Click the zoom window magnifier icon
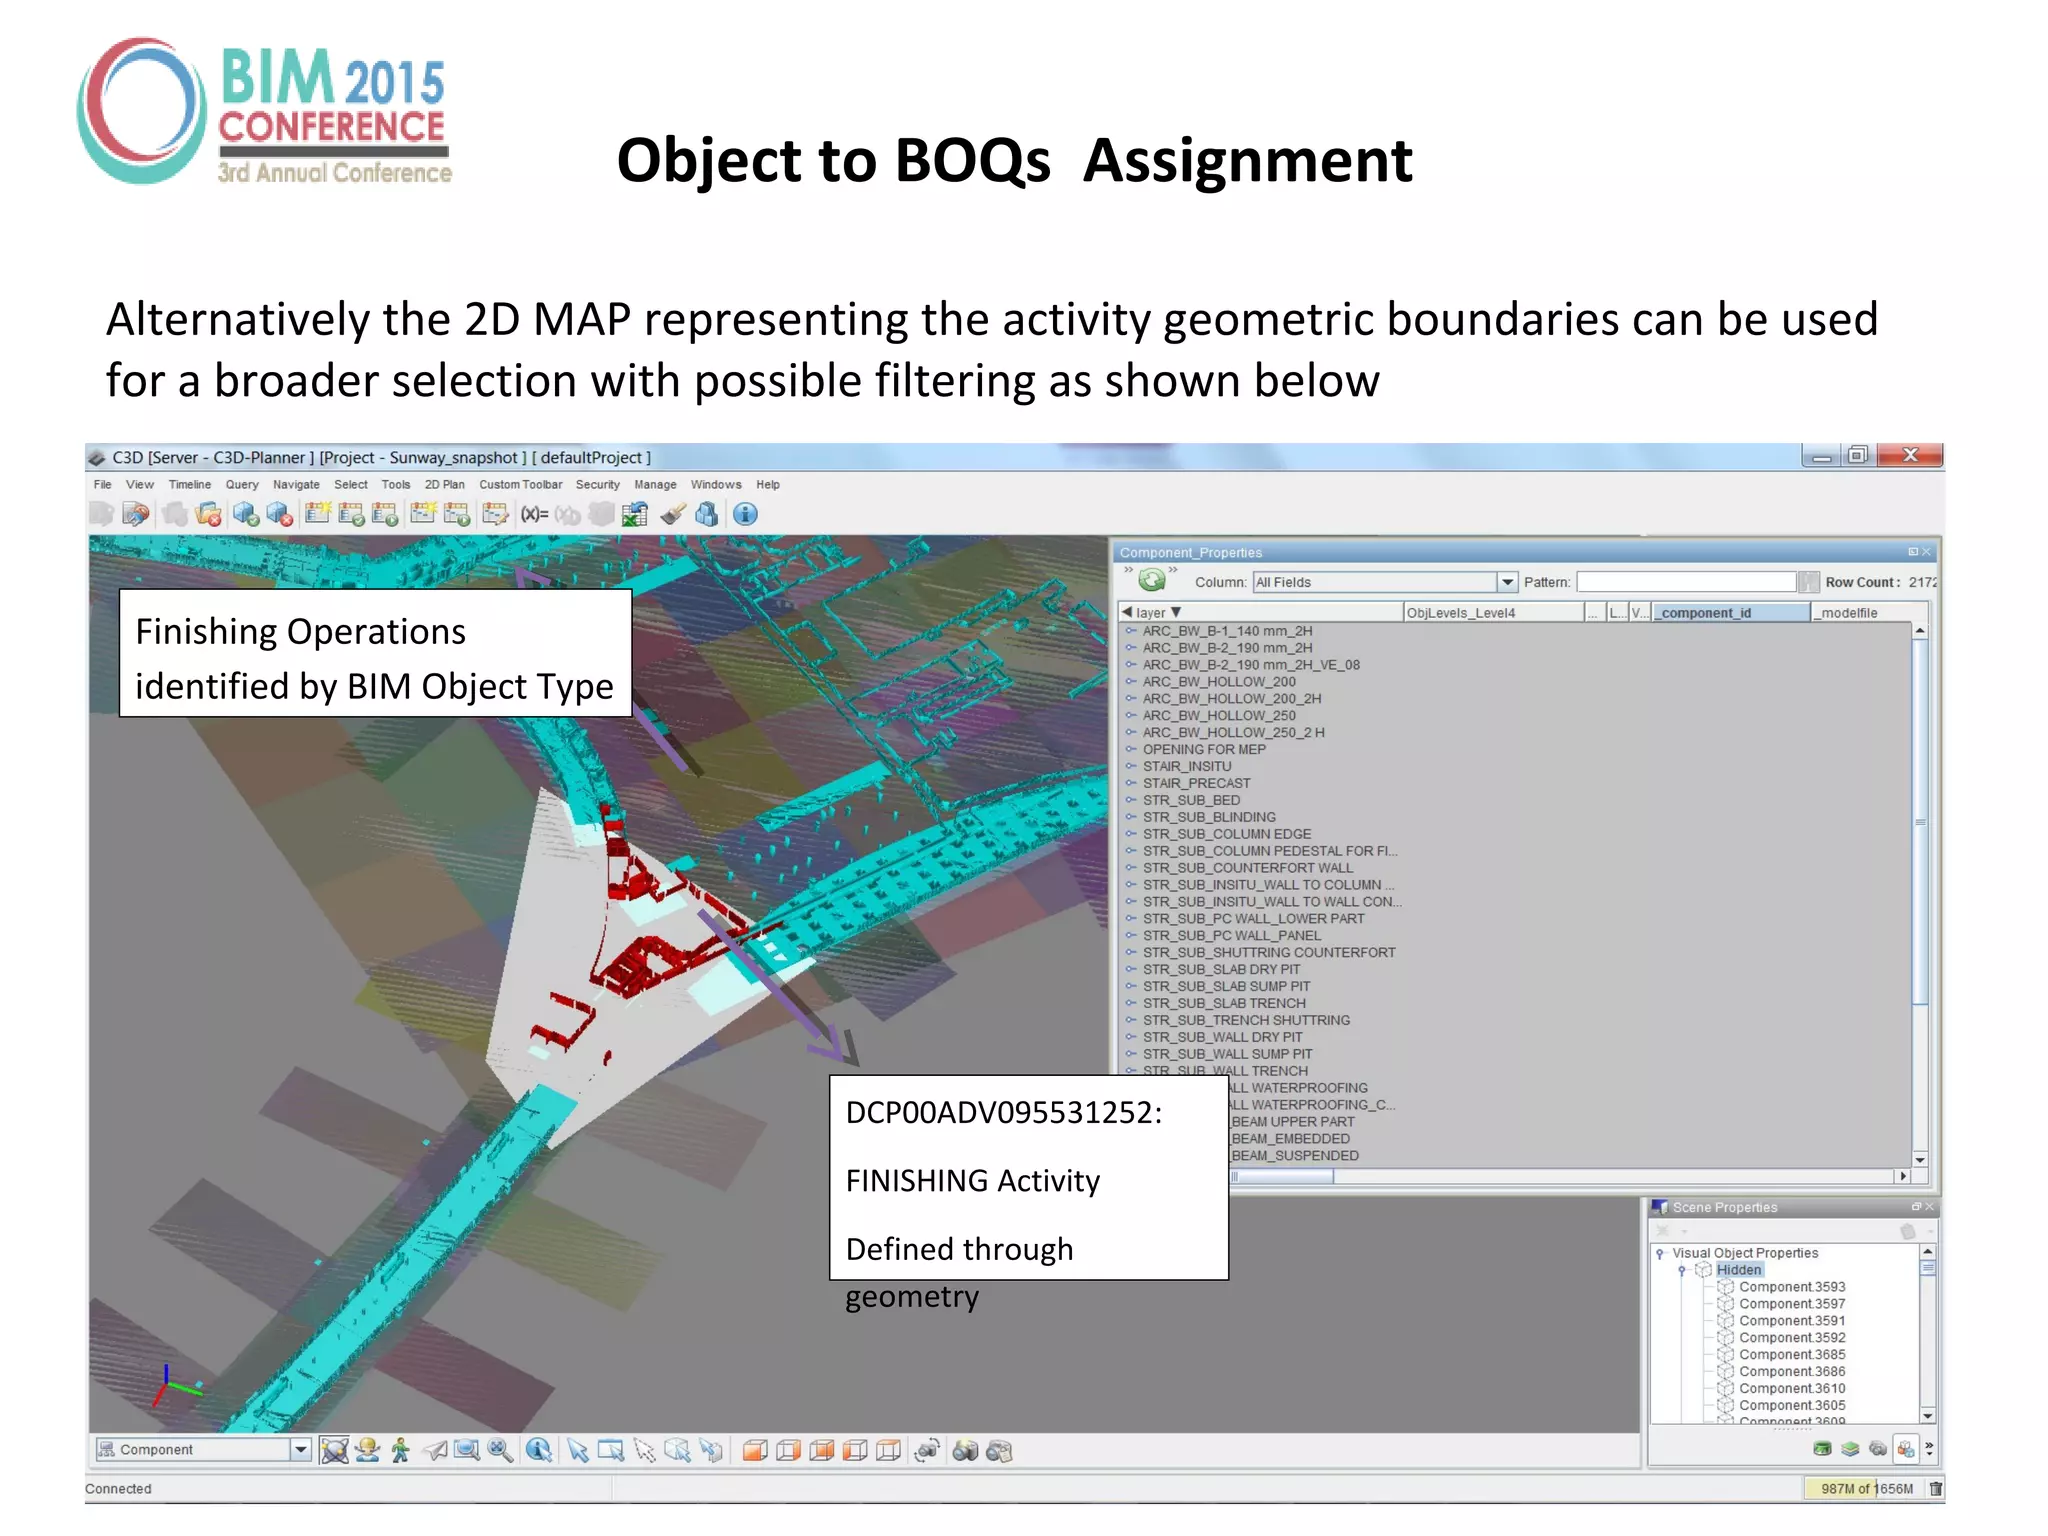 [467, 1450]
